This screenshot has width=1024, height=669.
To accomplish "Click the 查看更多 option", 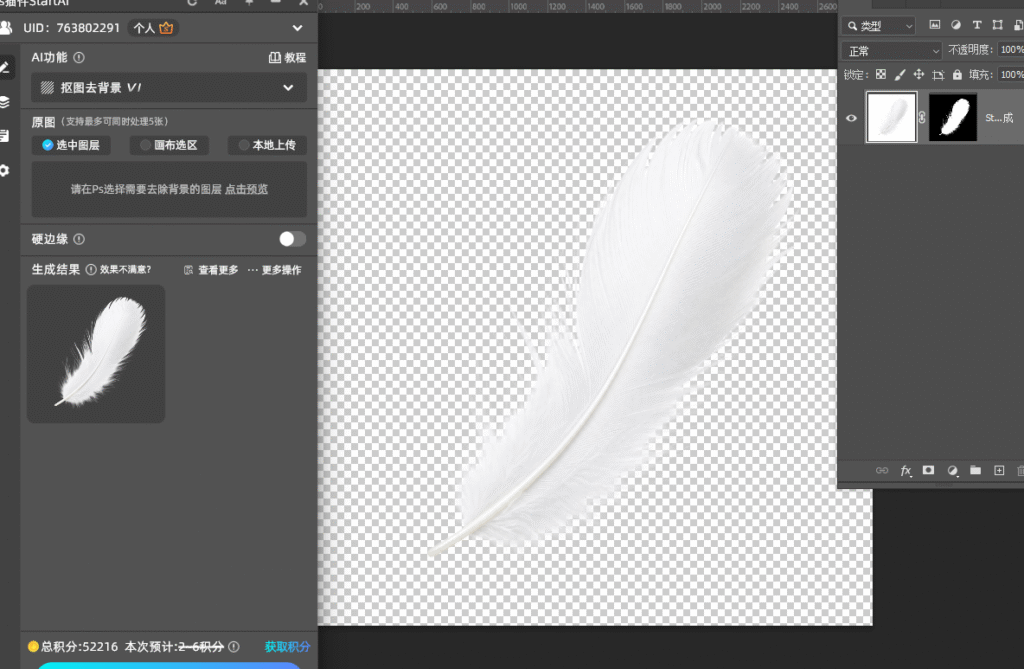I will [211, 270].
